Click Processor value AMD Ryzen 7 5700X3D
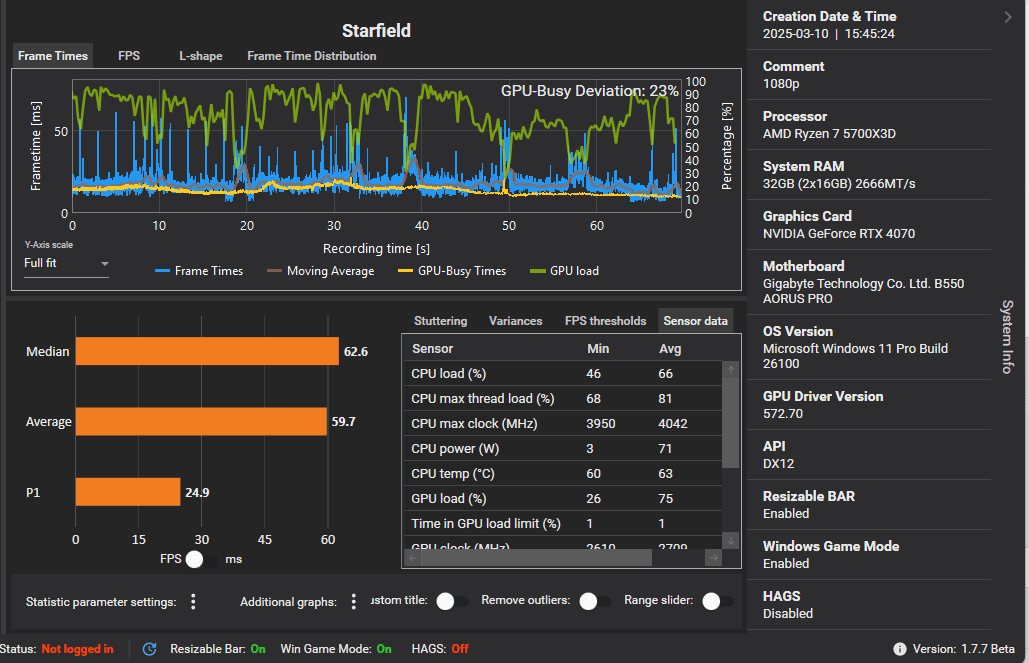The height and width of the screenshot is (663, 1029). pos(829,133)
